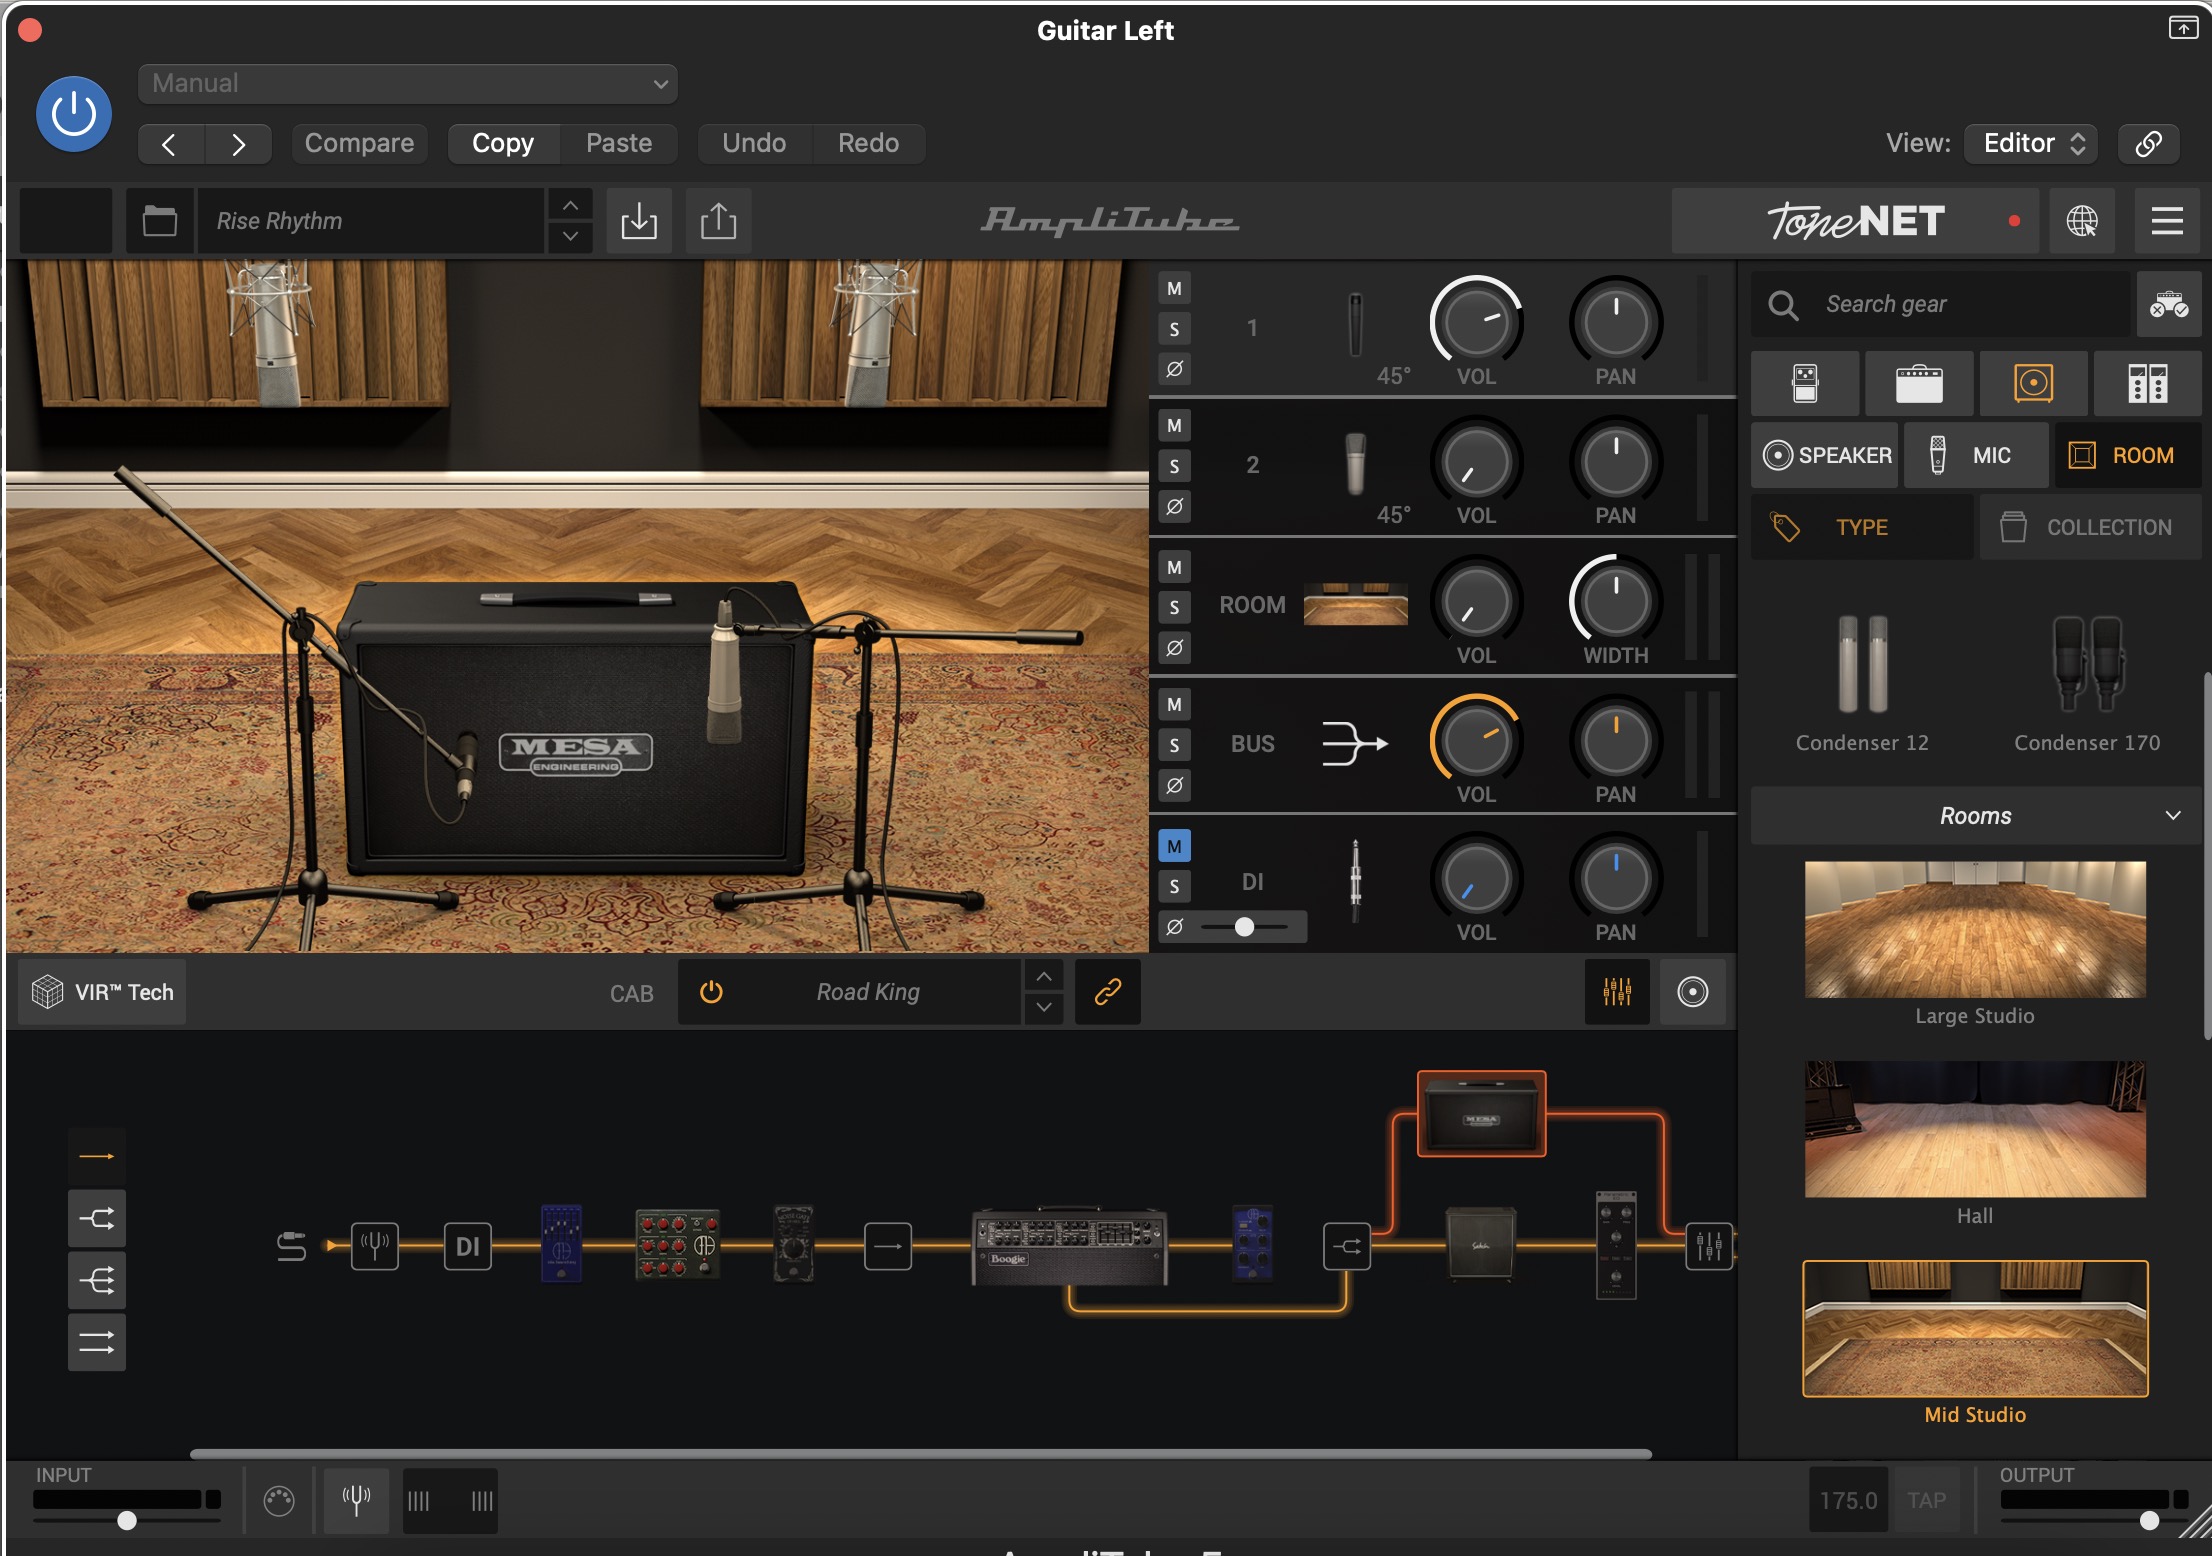2212x1556 pixels.
Task: Toggle the plugin power bypass button
Action: [x=74, y=114]
